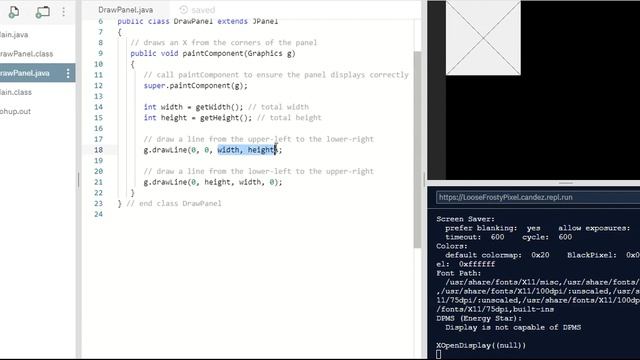The image size is (640, 360).
Task: Click 'Font Path:' console line
Action: 458,273
